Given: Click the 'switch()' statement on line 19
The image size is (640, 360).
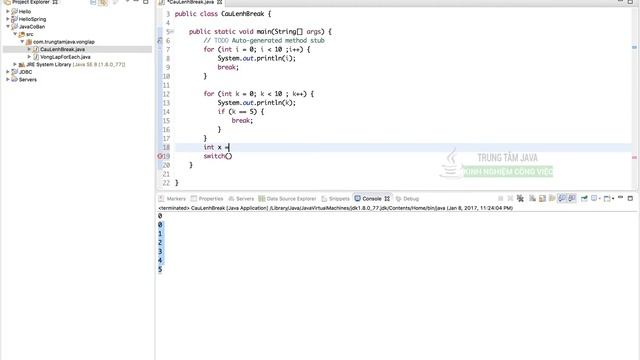Looking at the screenshot, I should pyautogui.click(x=218, y=156).
